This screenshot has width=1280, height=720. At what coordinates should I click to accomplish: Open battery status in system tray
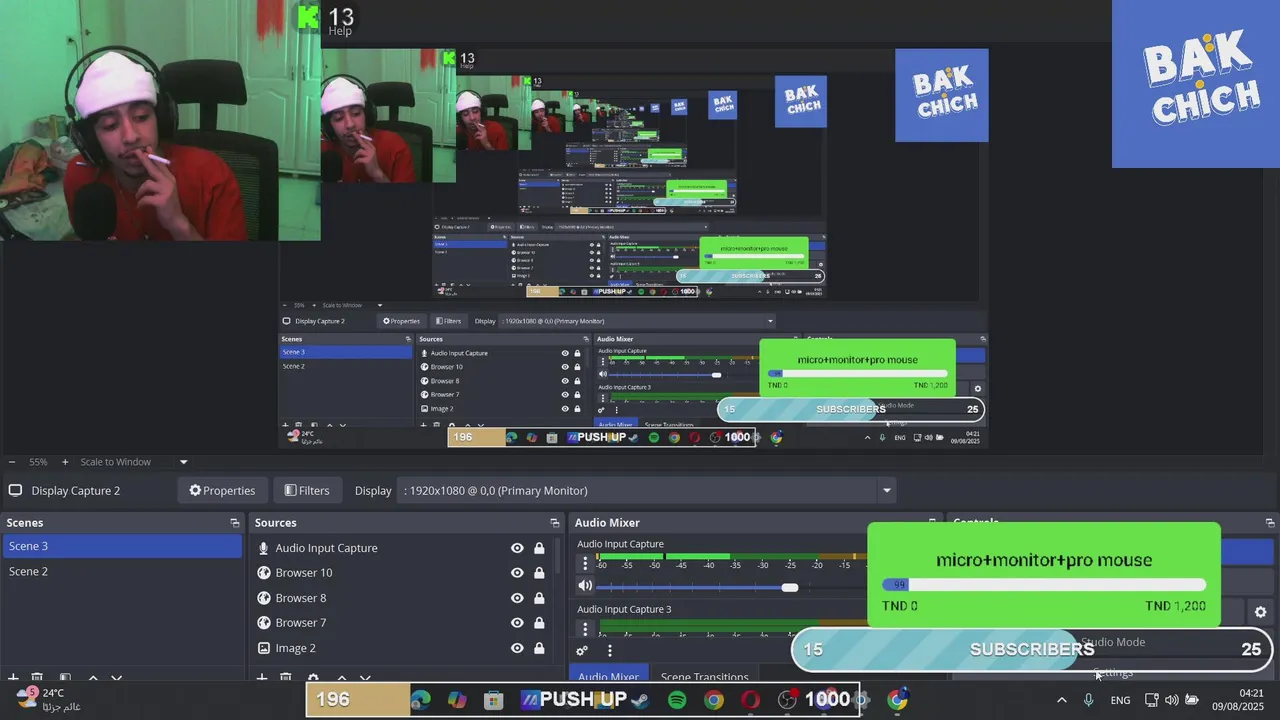click(1192, 700)
